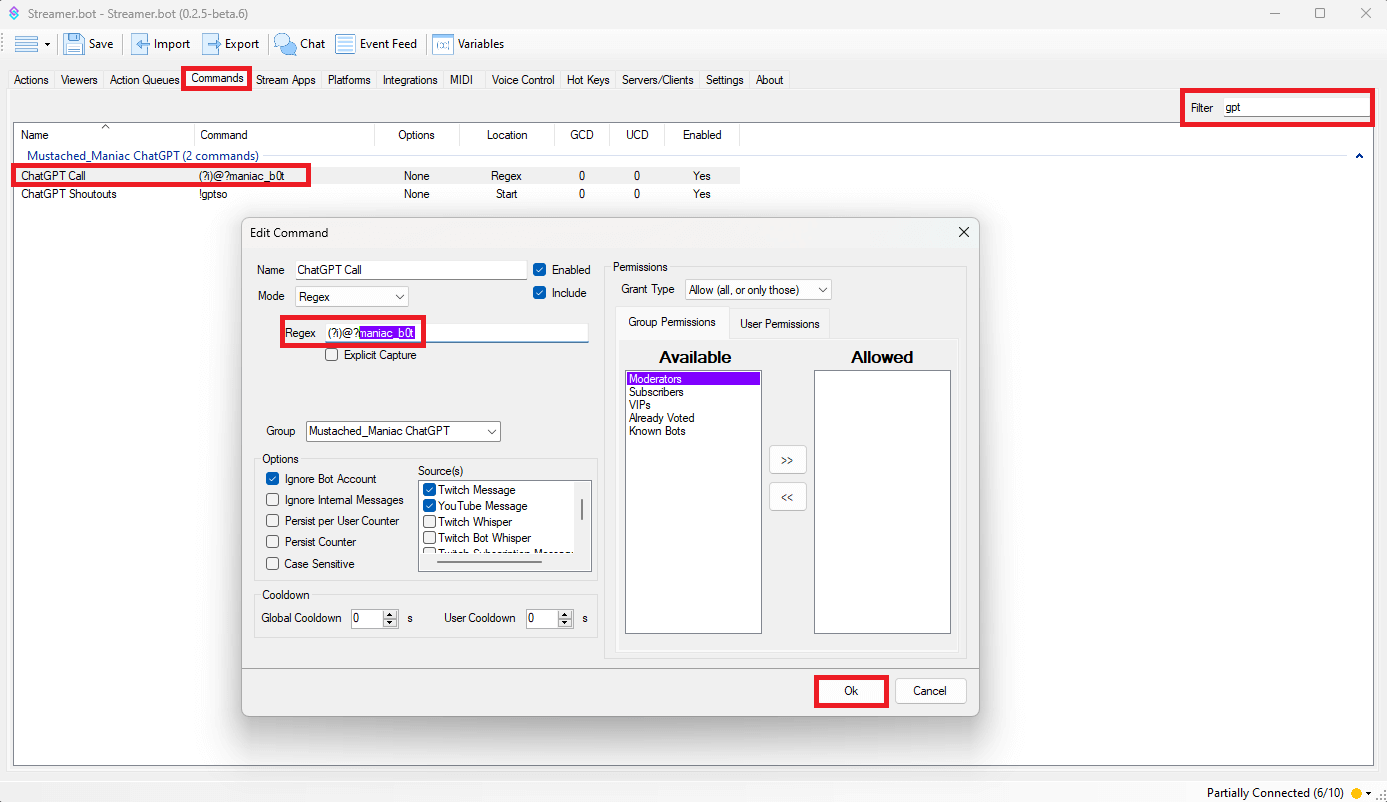Switch to the User Permissions tab
Screen dimensions: 1387x802
[779, 324]
